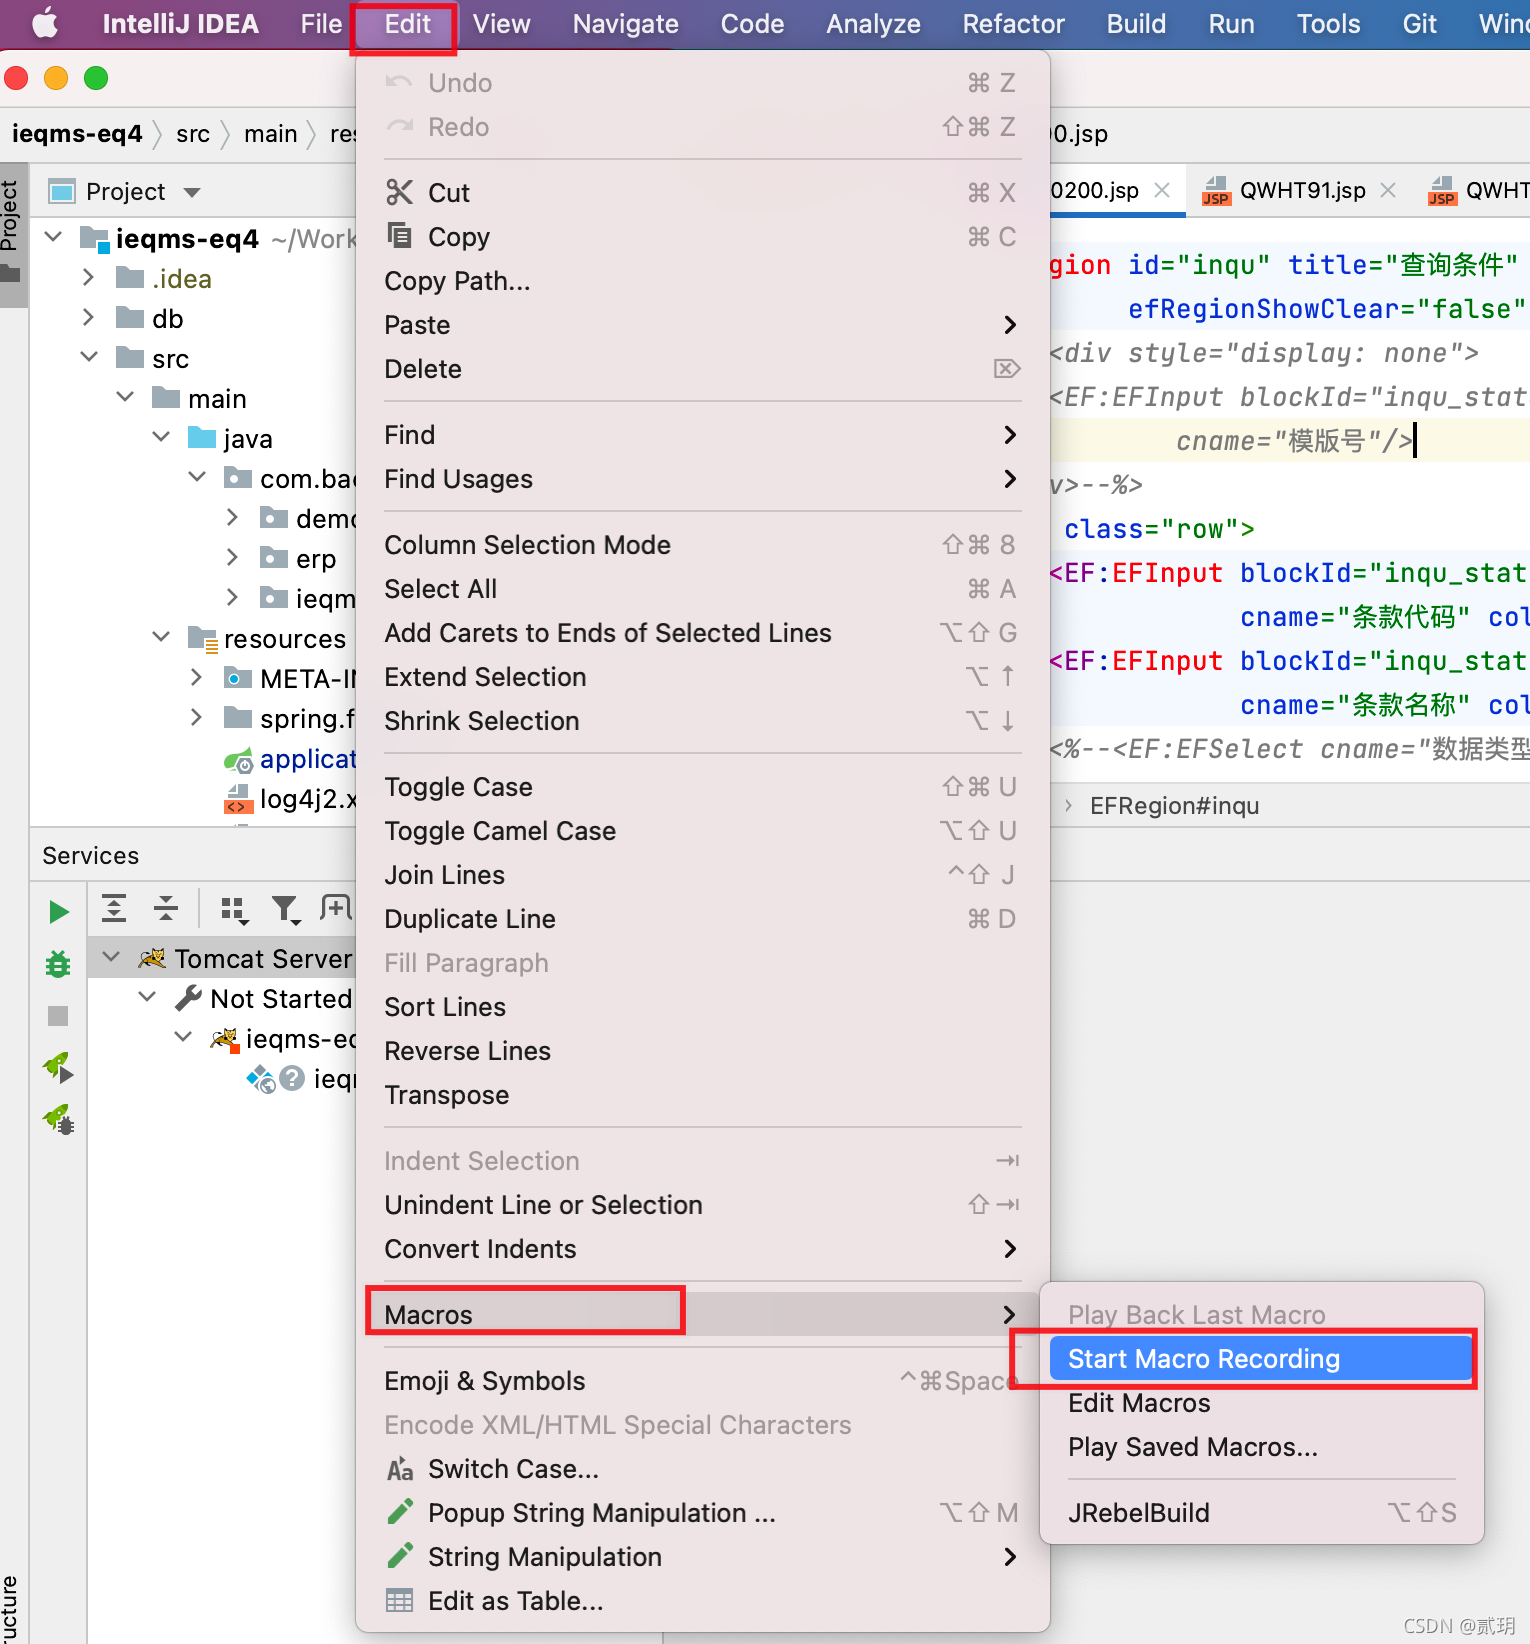The width and height of the screenshot is (1530, 1644).
Task: Expand the .idea folder
Action: tap(88, 278)
